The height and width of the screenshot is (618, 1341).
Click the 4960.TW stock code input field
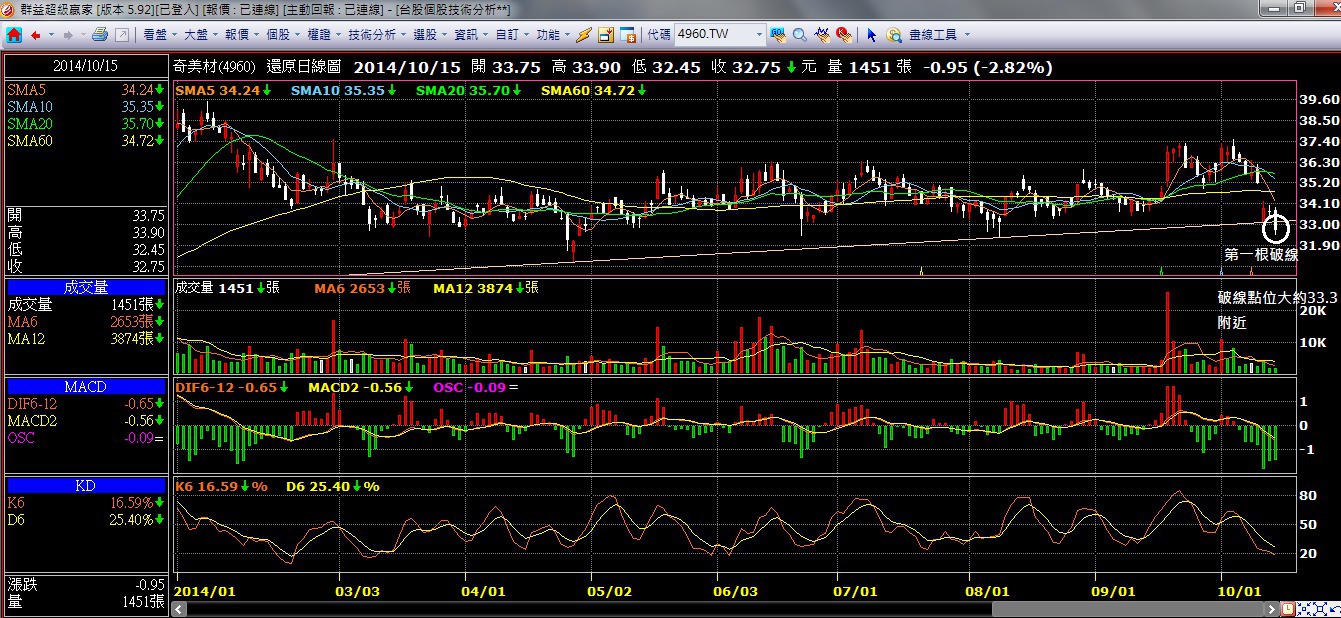(711, 35)
